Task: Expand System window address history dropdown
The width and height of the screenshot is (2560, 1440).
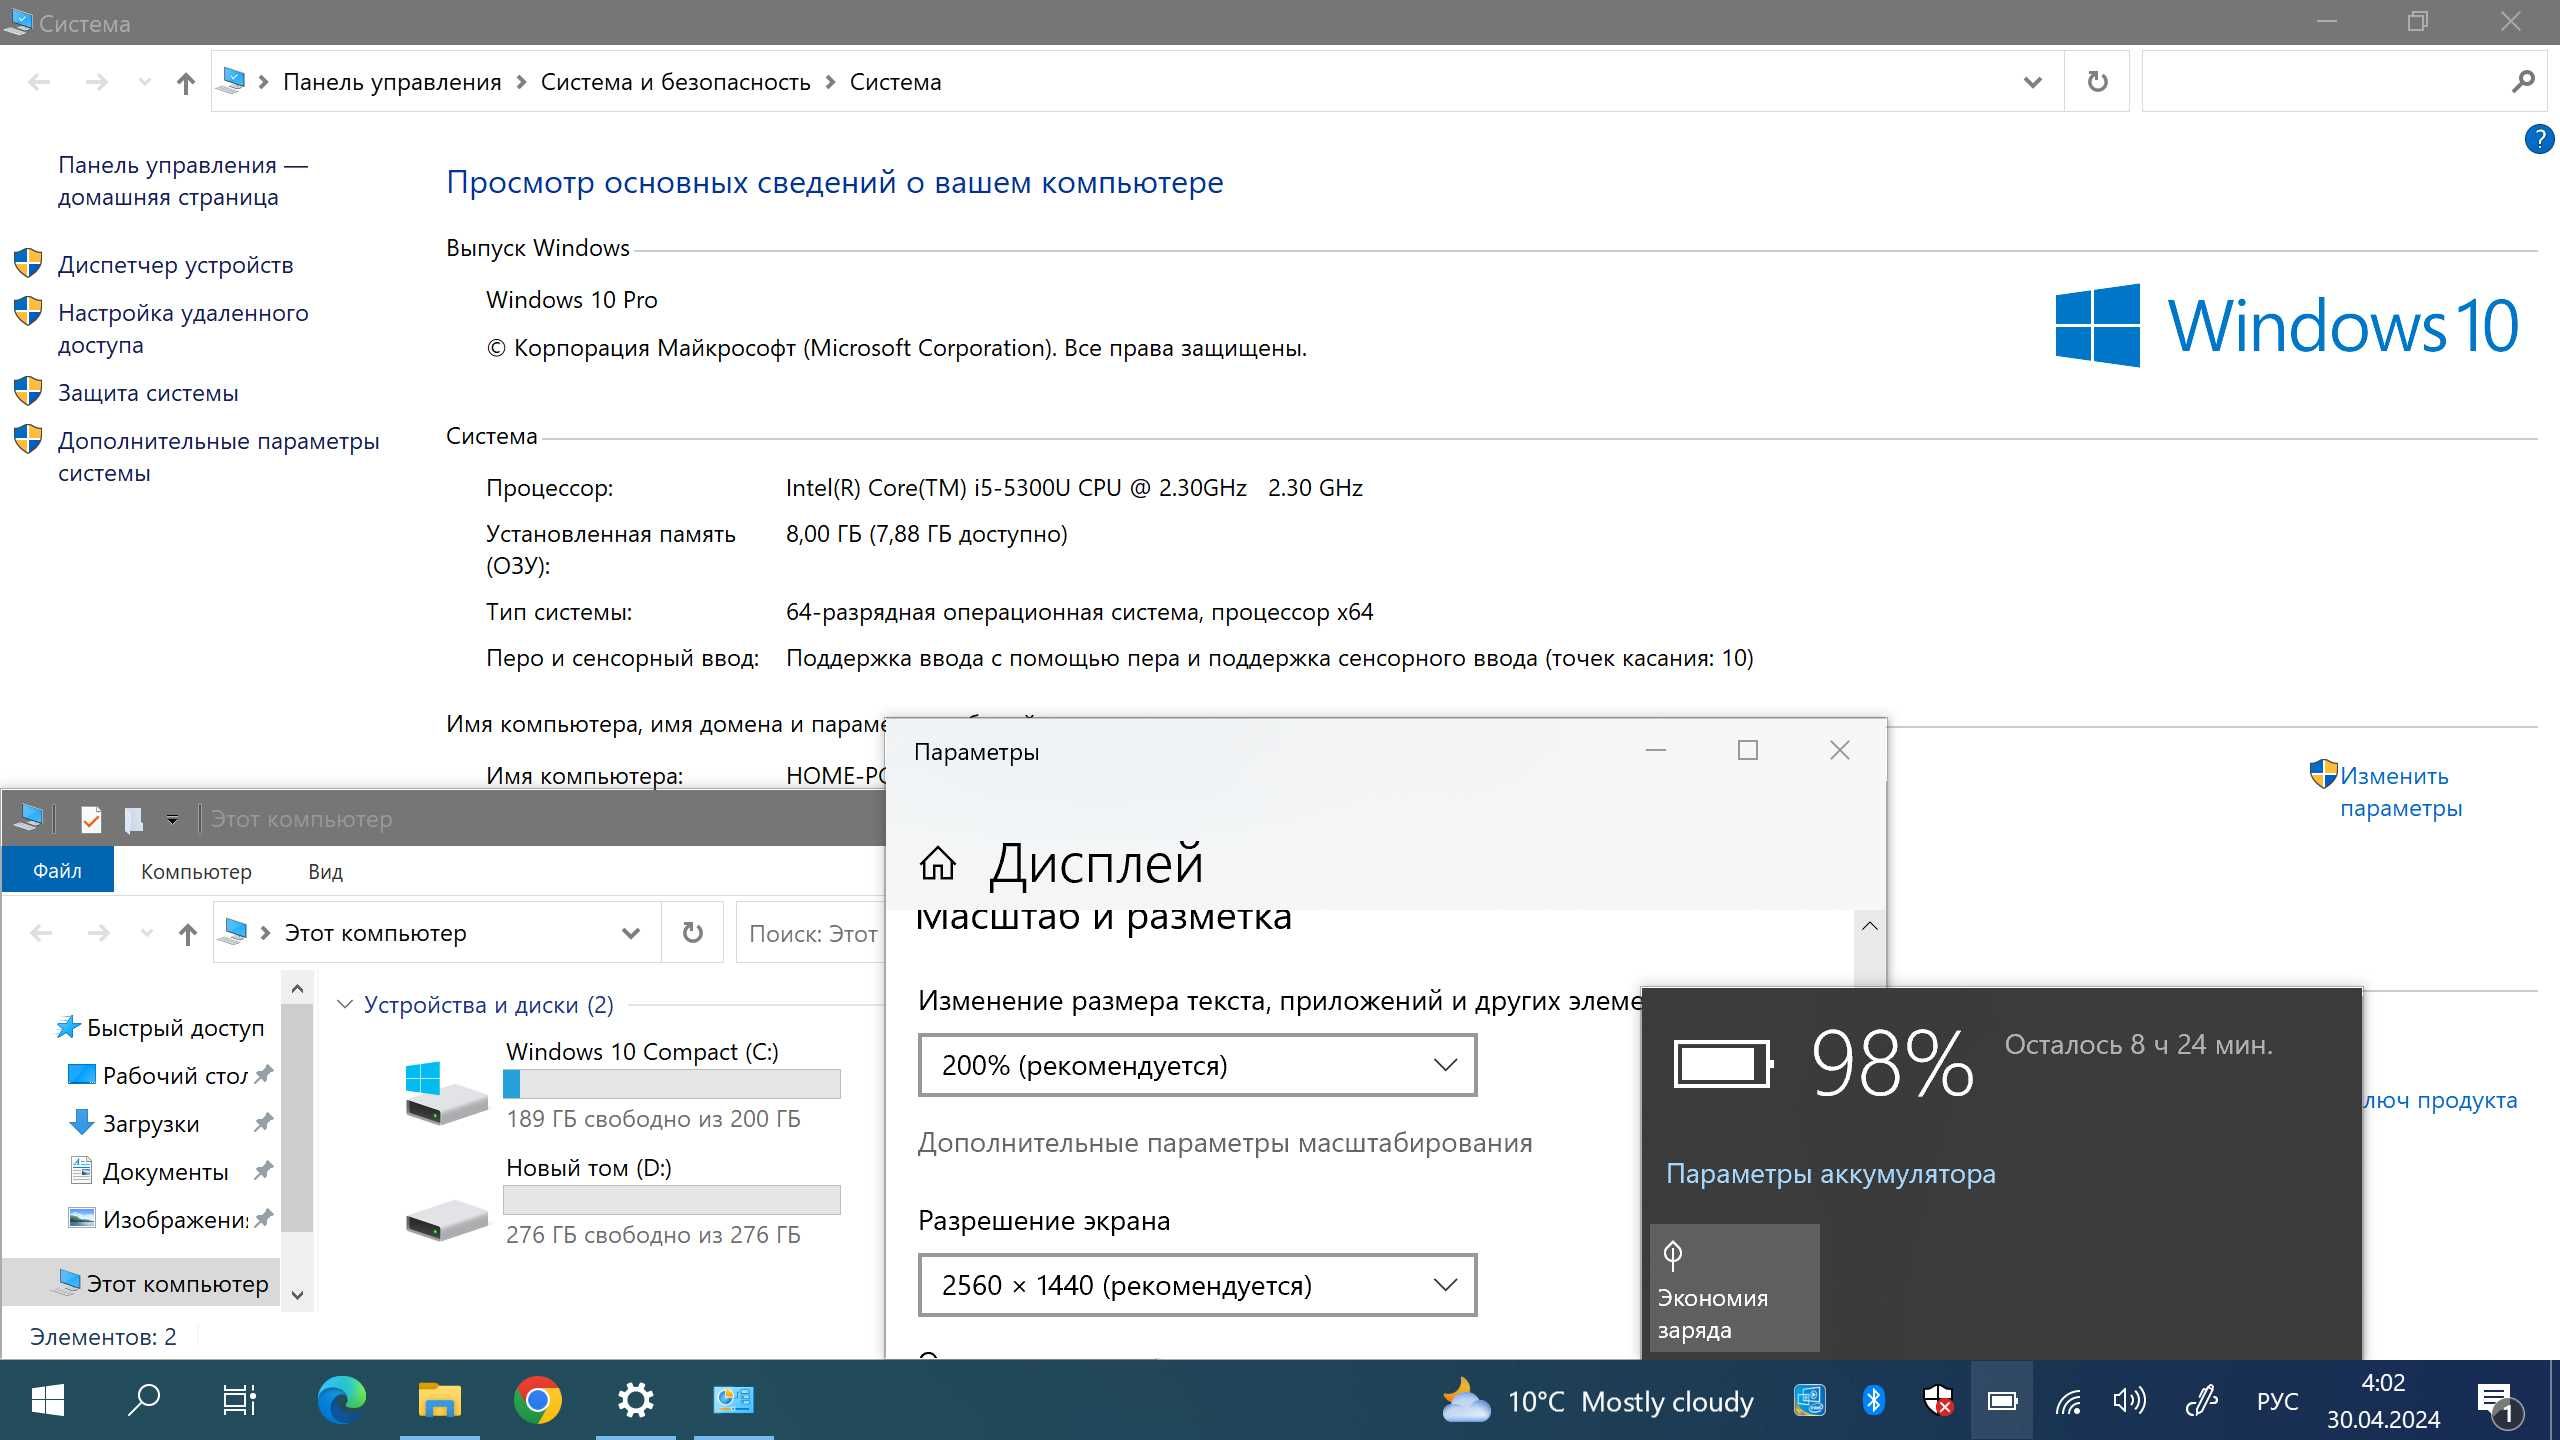Action: pos(2032,82)
